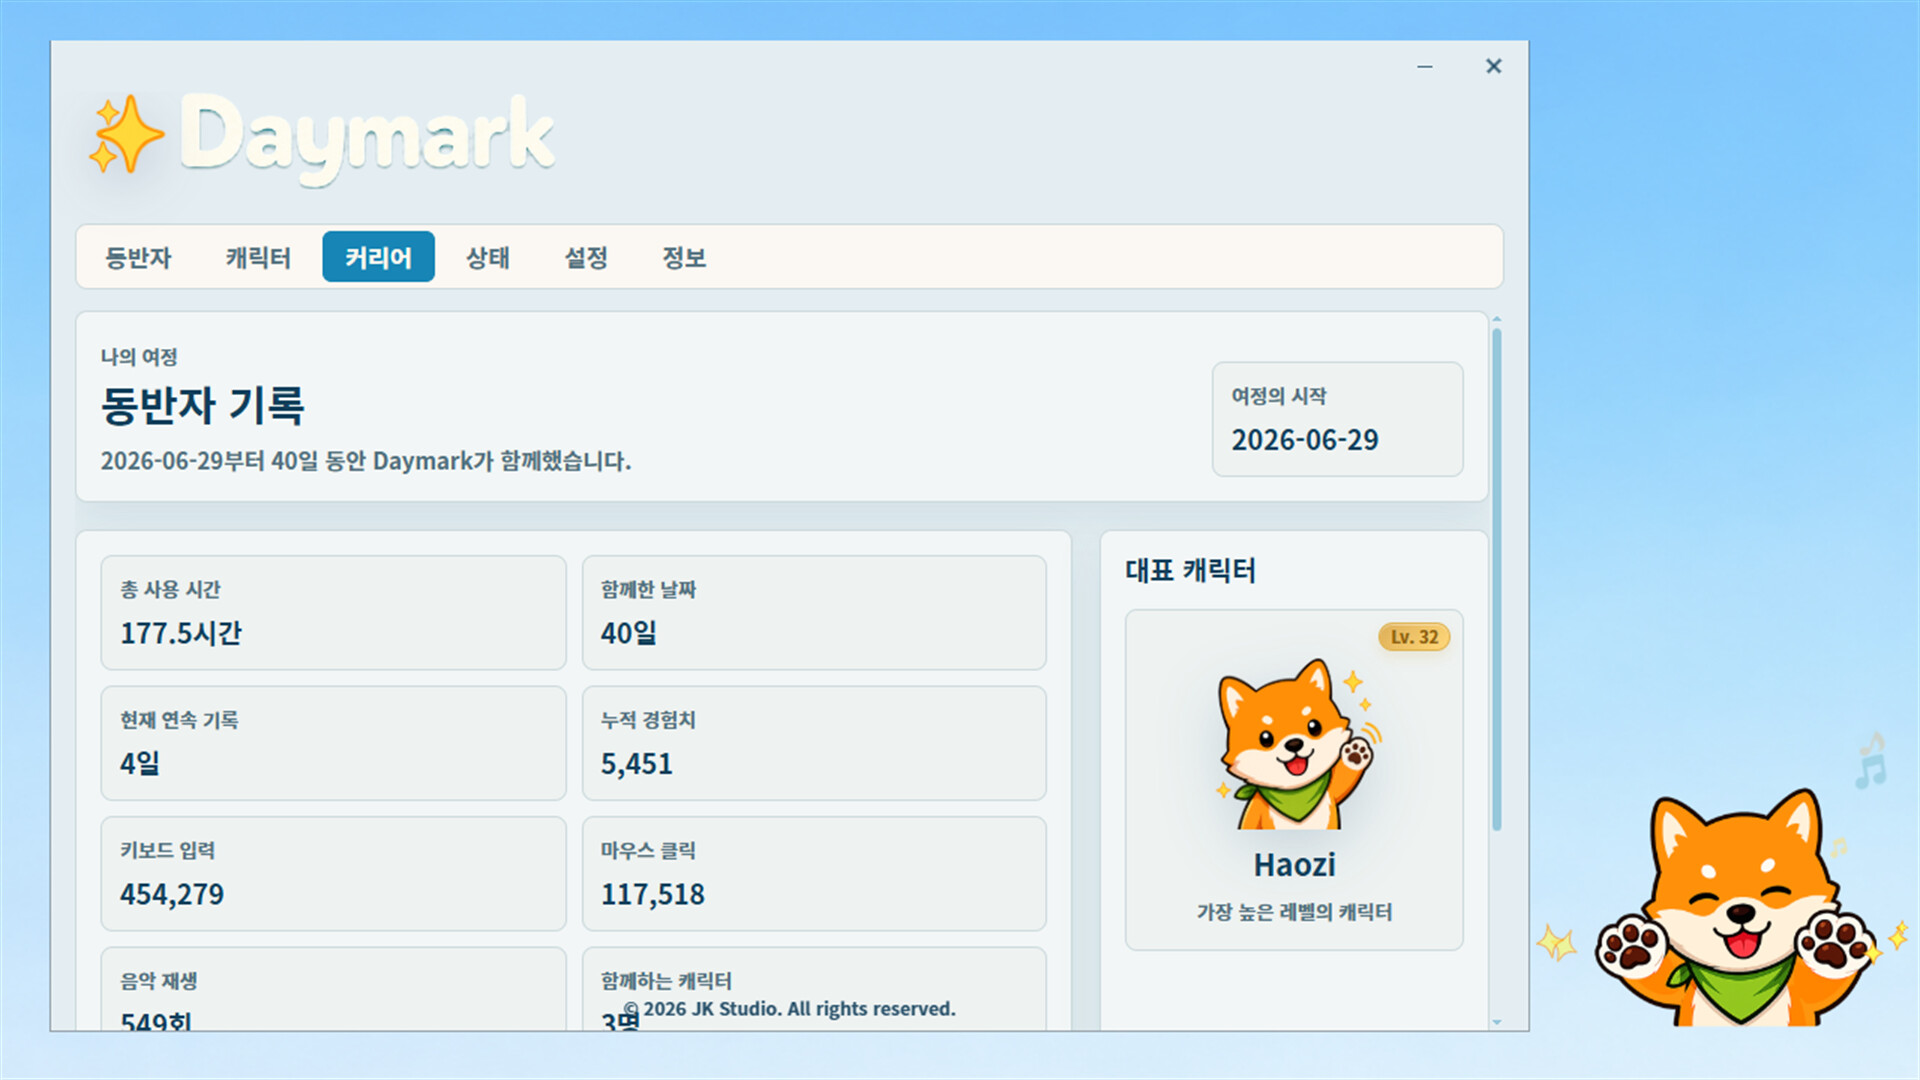Image resolution: width=1920 pixels, height=1080 pixels.
Task: Click the 음악 재생 label
Action: click(x=159, y=981)
